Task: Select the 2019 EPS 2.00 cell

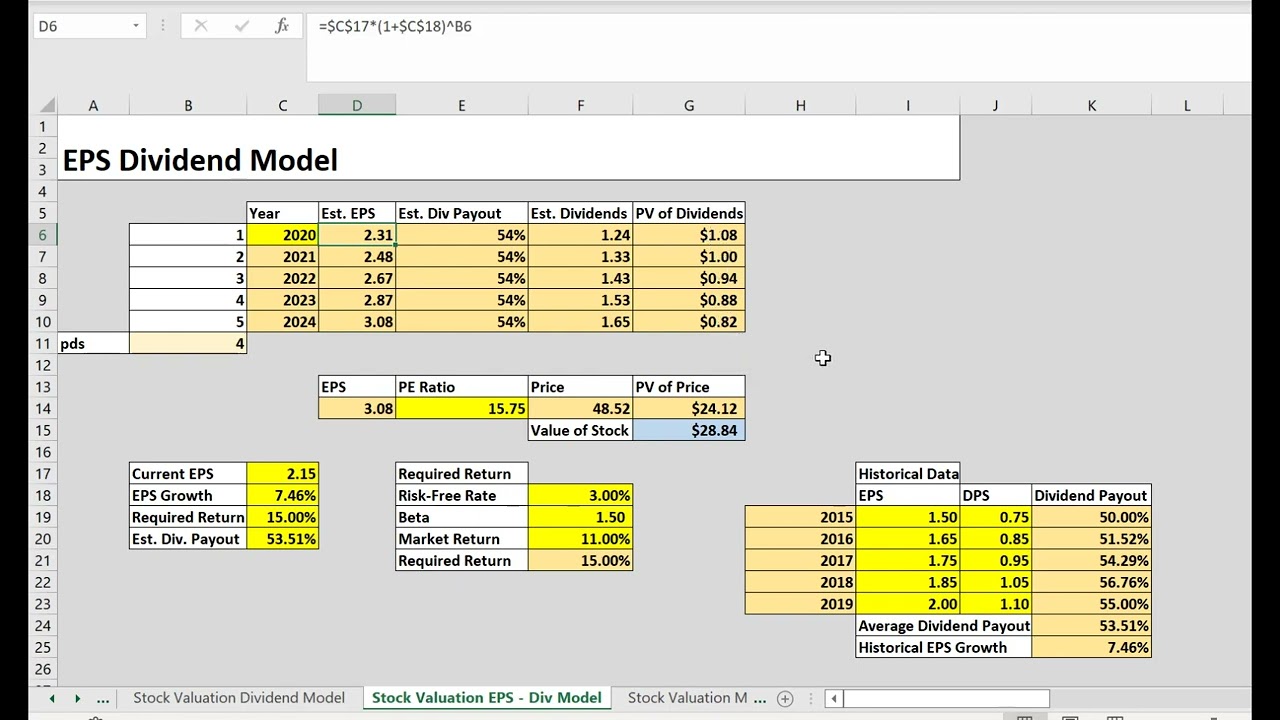Action: coord(908,604)
